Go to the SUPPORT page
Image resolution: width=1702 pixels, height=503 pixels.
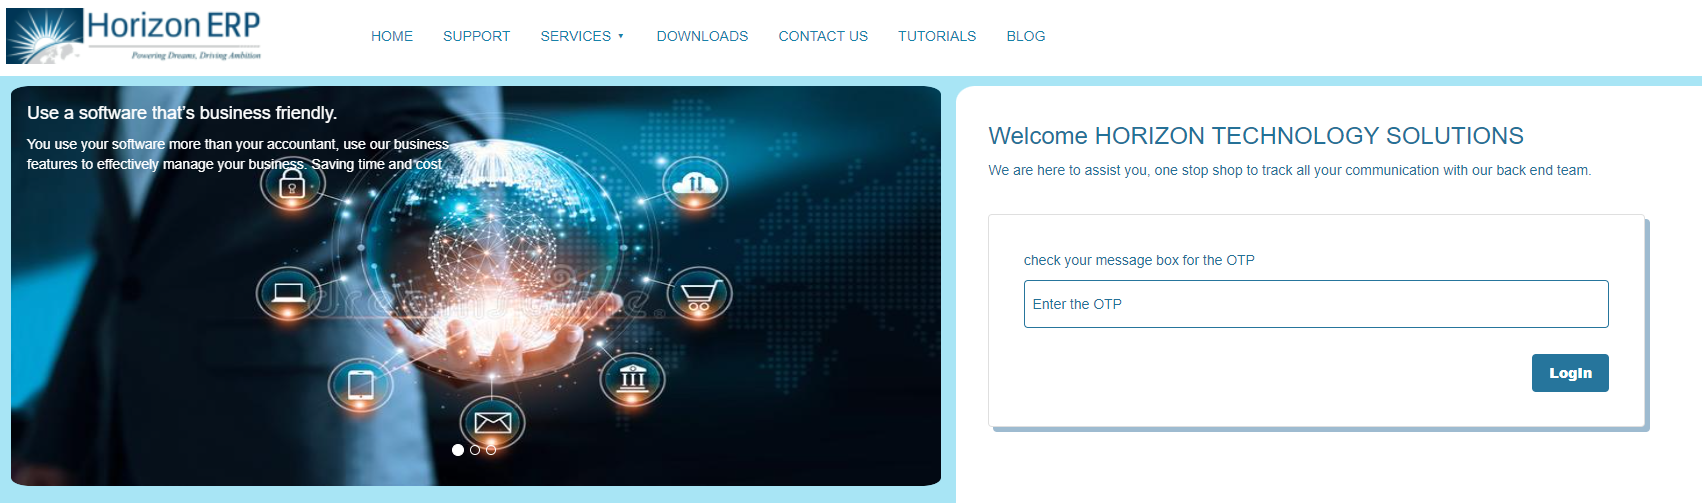476,36
